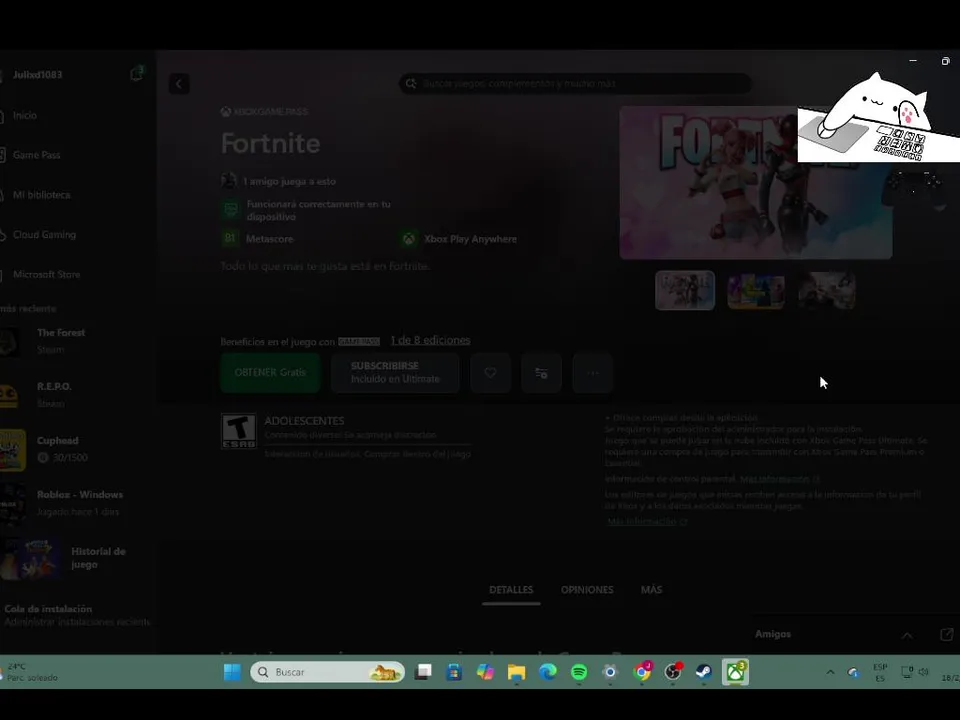Click the ESP ES language indicator
Image resolution: width=960 pixels, height=720 pixels.
(x=880, y=672)
